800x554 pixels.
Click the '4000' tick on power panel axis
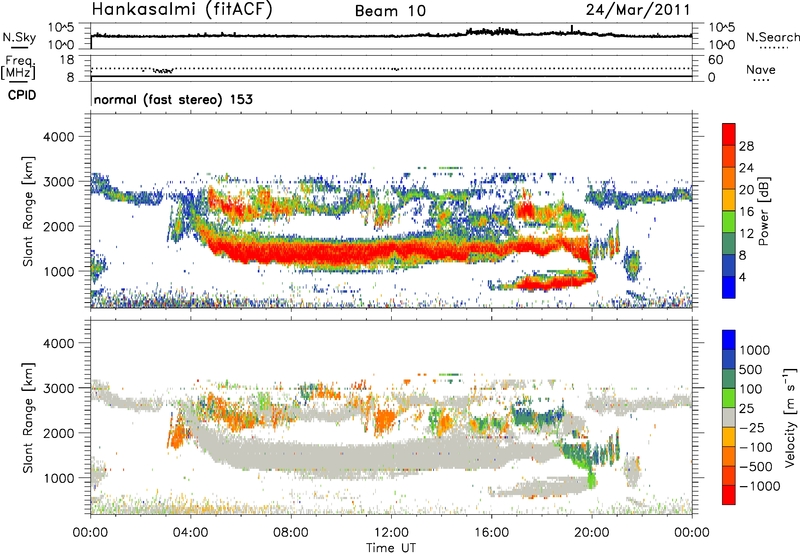[58, 137]
